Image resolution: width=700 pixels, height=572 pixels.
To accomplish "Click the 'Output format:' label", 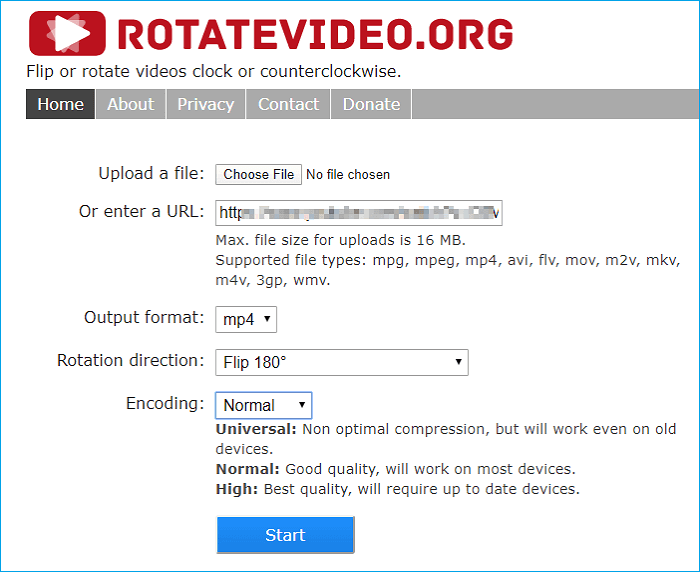I will click(144, 317).
